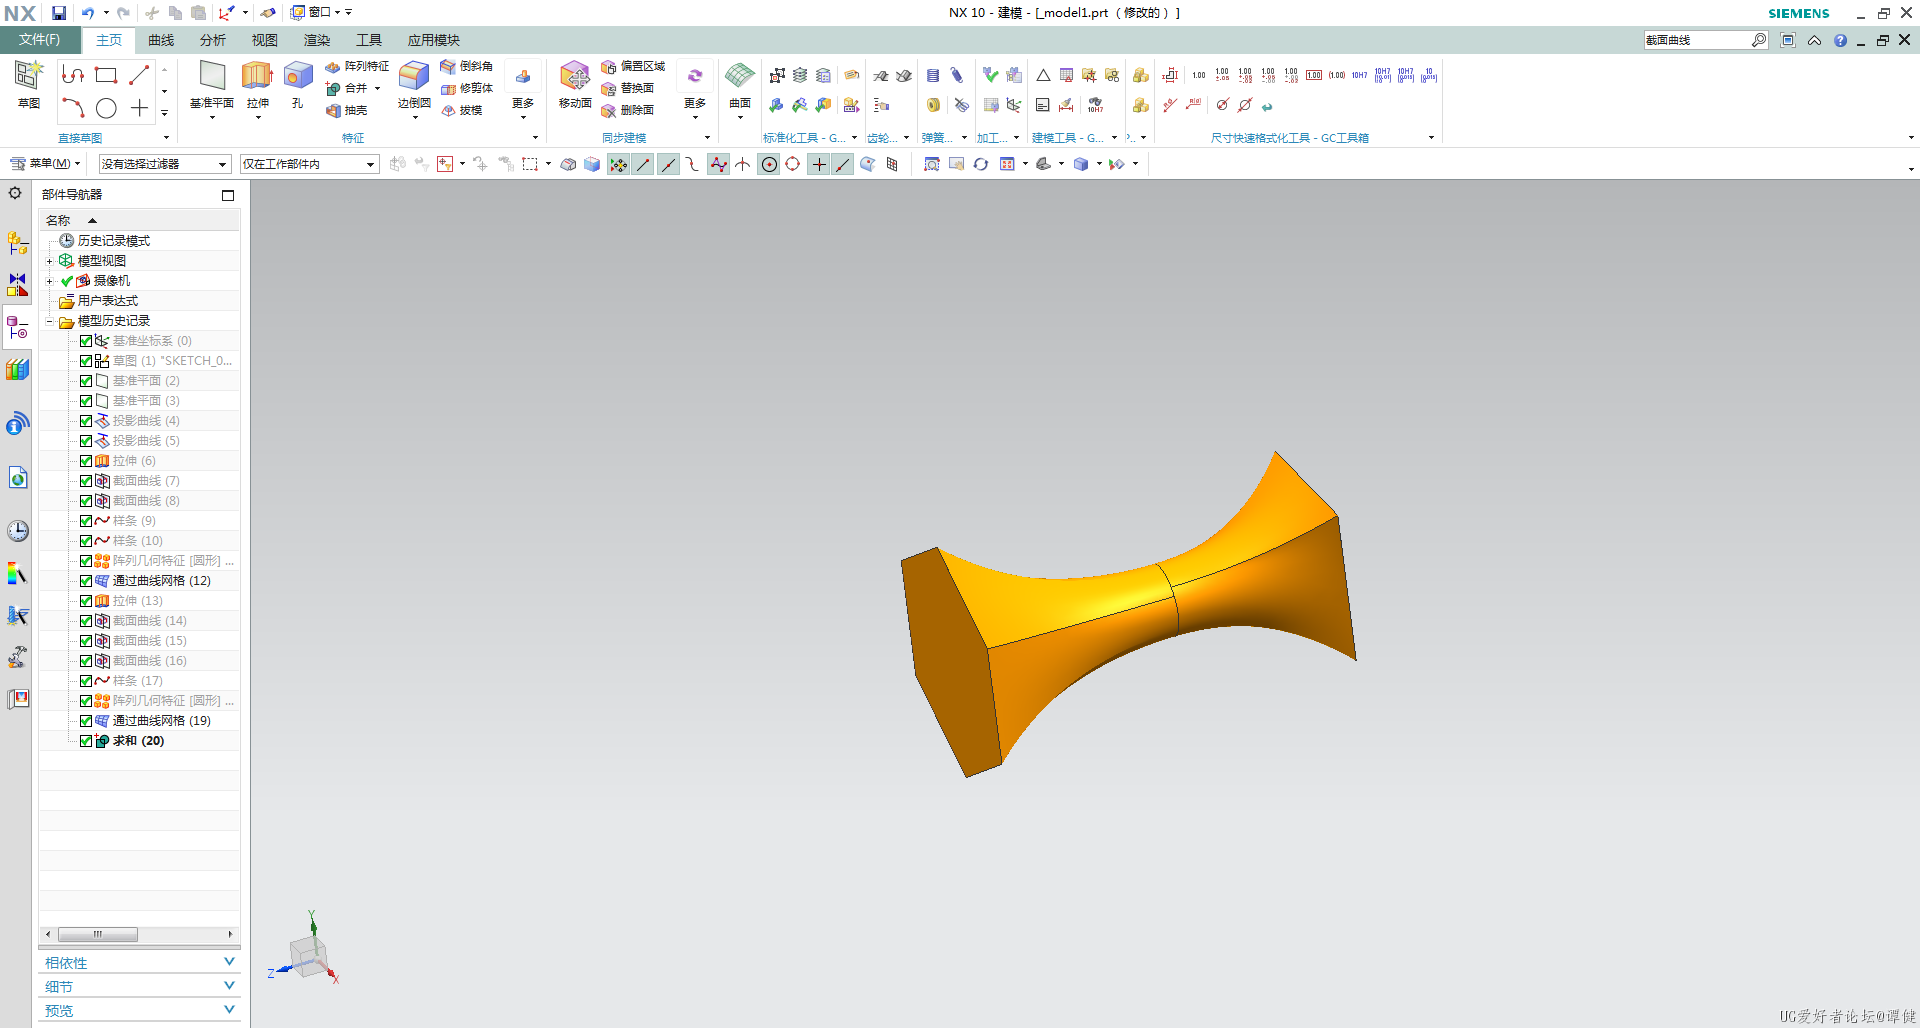Maximize the 部件导航器 panel

(x=228, y=195)
